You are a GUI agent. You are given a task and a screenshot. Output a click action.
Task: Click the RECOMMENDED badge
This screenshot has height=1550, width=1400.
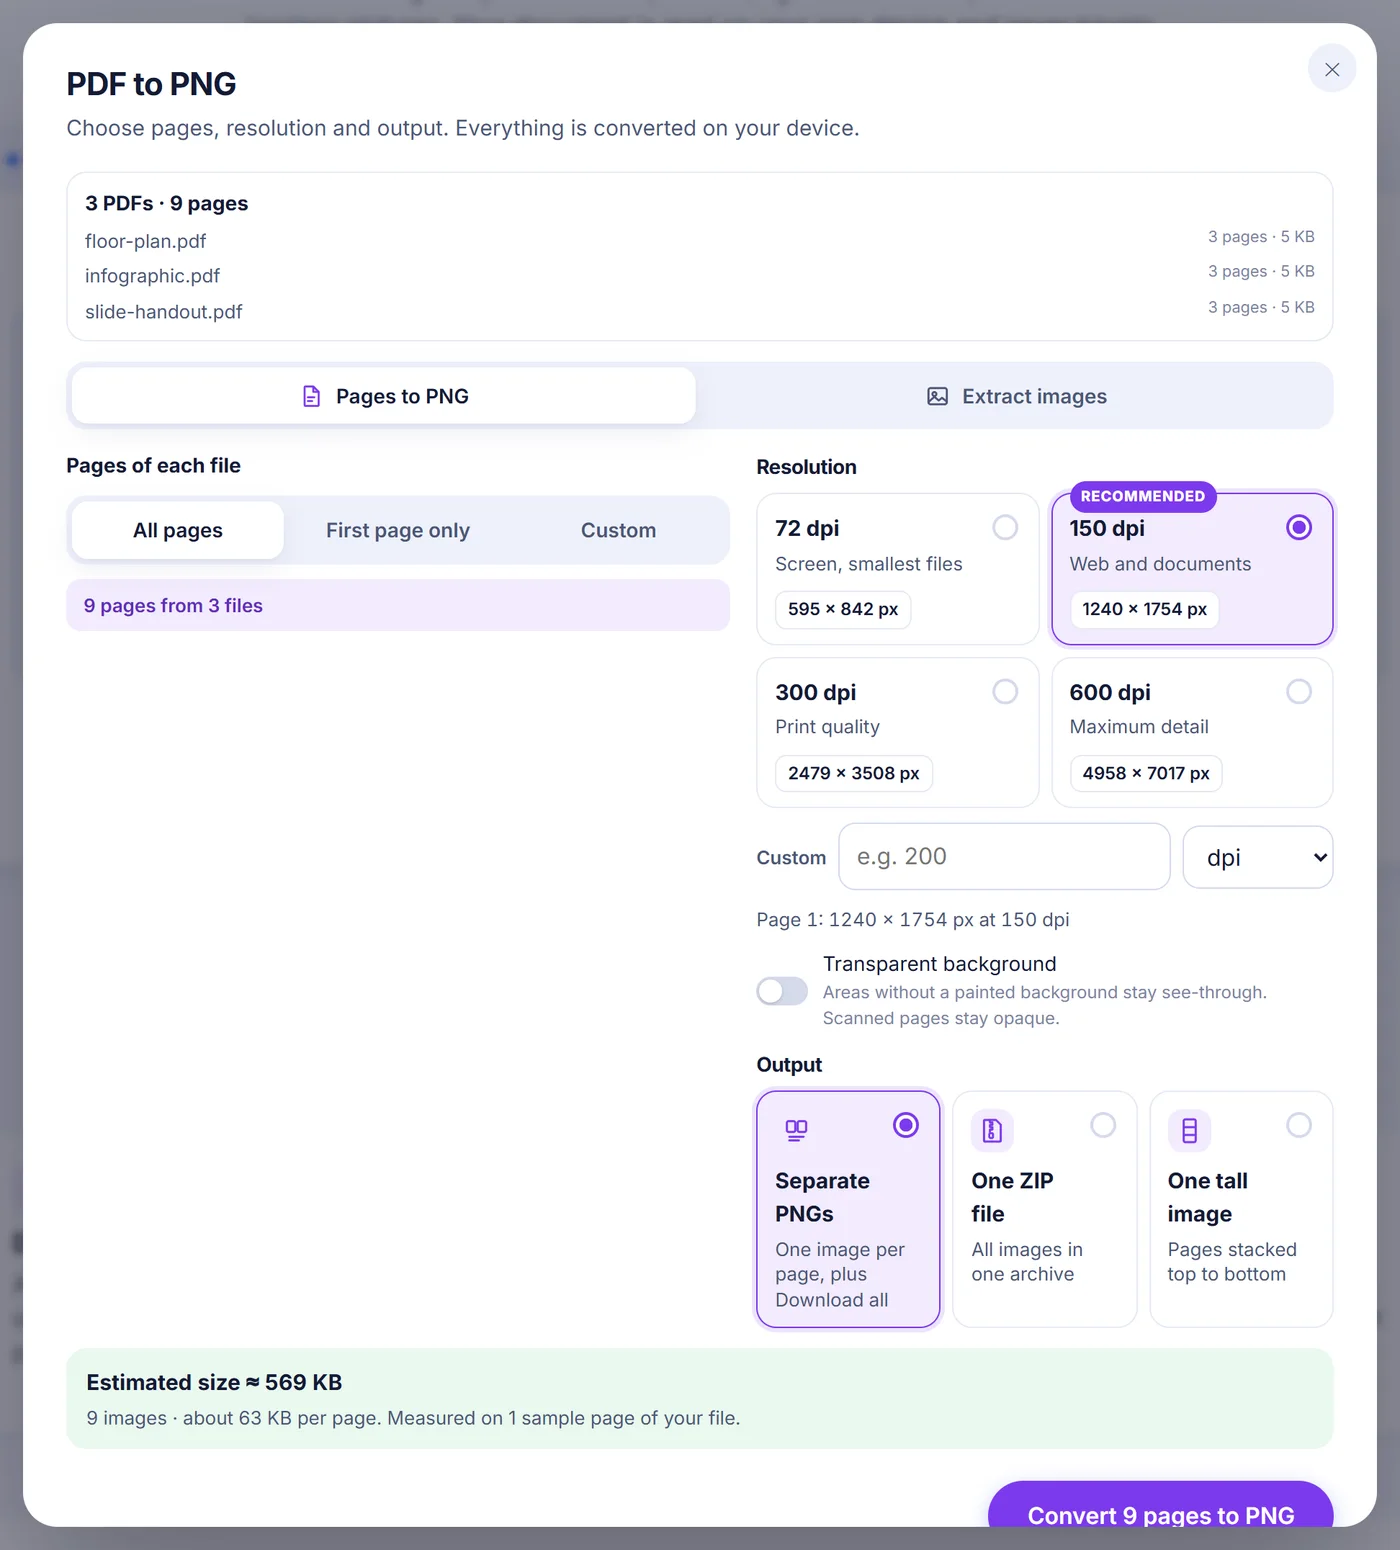point(1142,496)
